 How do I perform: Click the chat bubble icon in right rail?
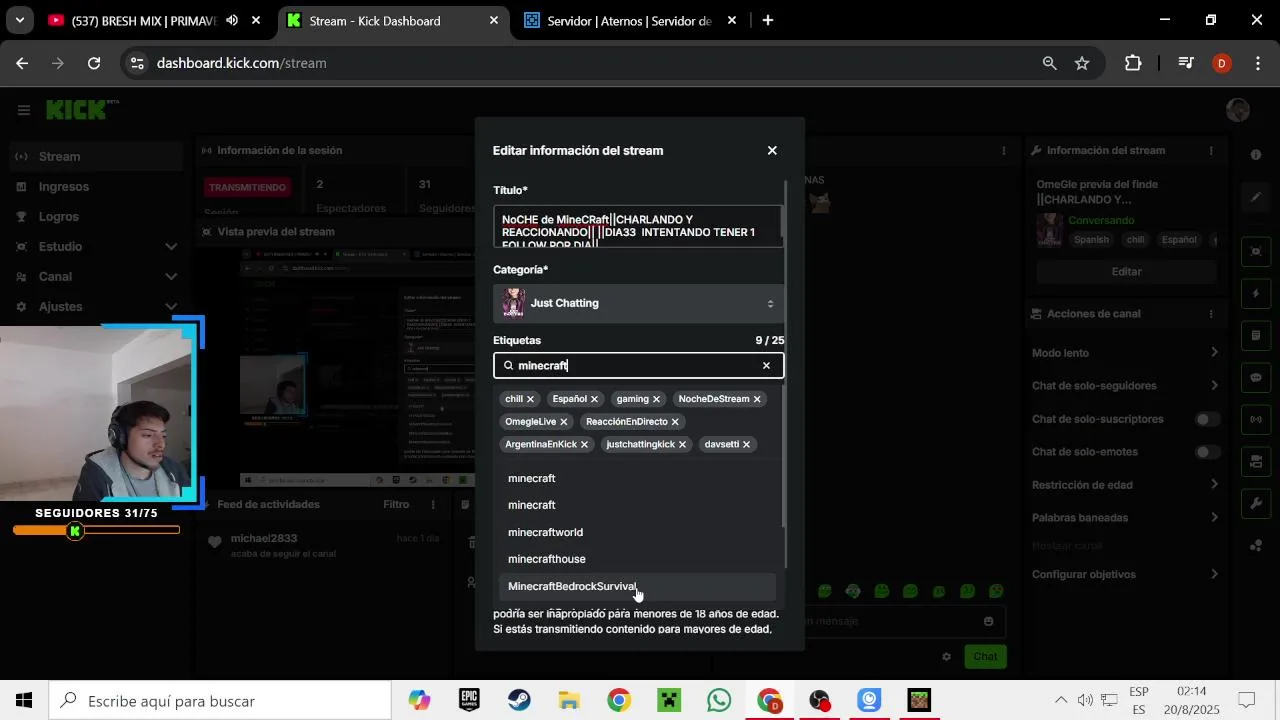coord(1256,378)
